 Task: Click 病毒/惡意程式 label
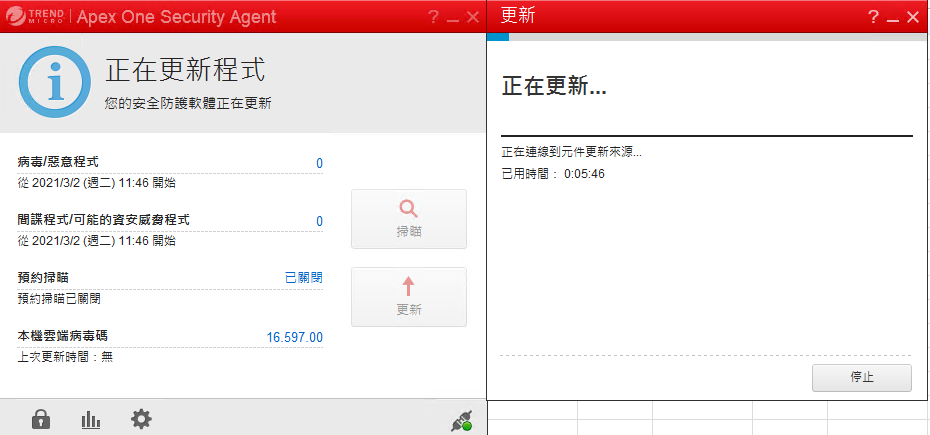(x=58, y=161)
